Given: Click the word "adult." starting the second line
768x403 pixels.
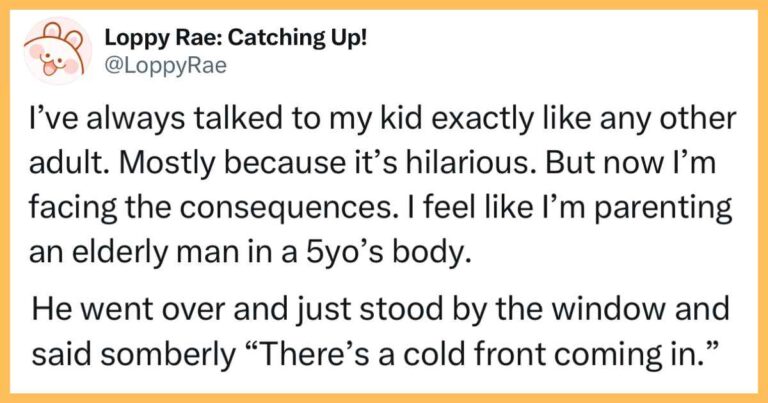Looking at the screenshot, I should click(x=62, y=161).
